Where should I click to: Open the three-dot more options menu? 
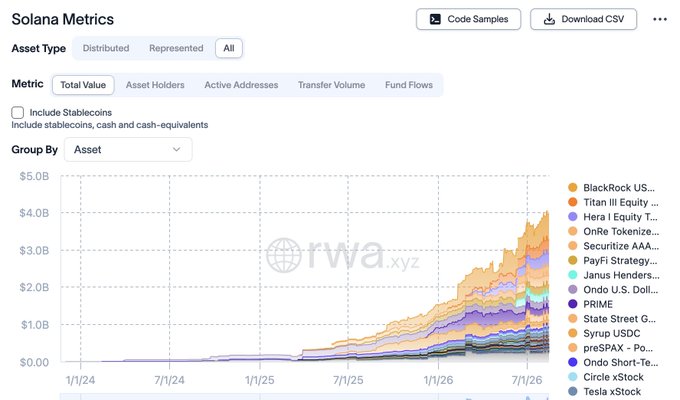point(660,19)
